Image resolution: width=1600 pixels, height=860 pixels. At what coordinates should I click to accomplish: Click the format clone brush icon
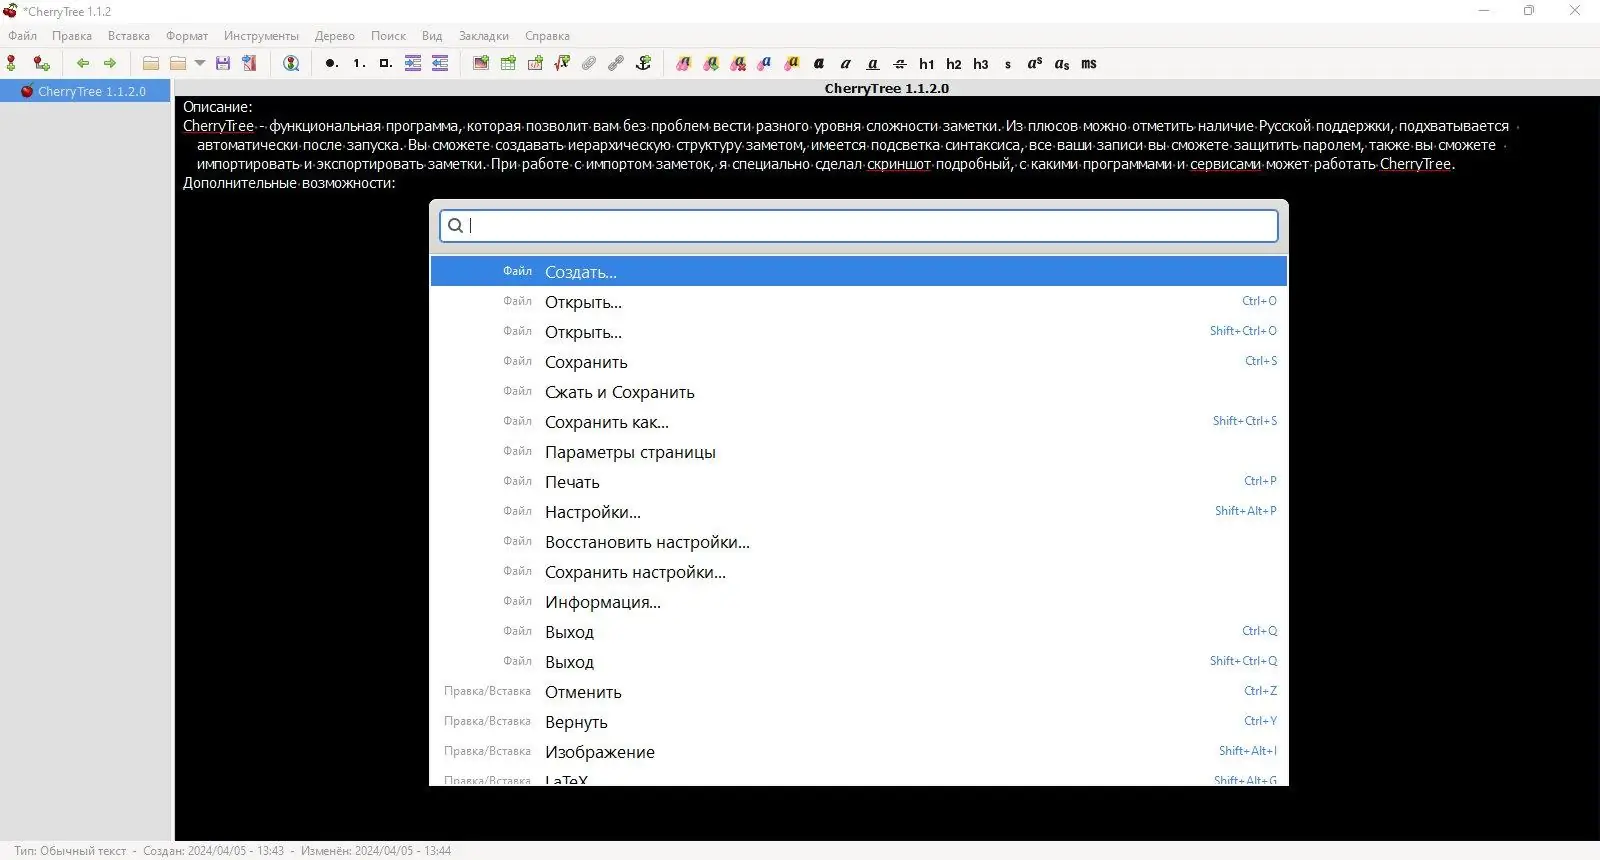tap(683, 63)
